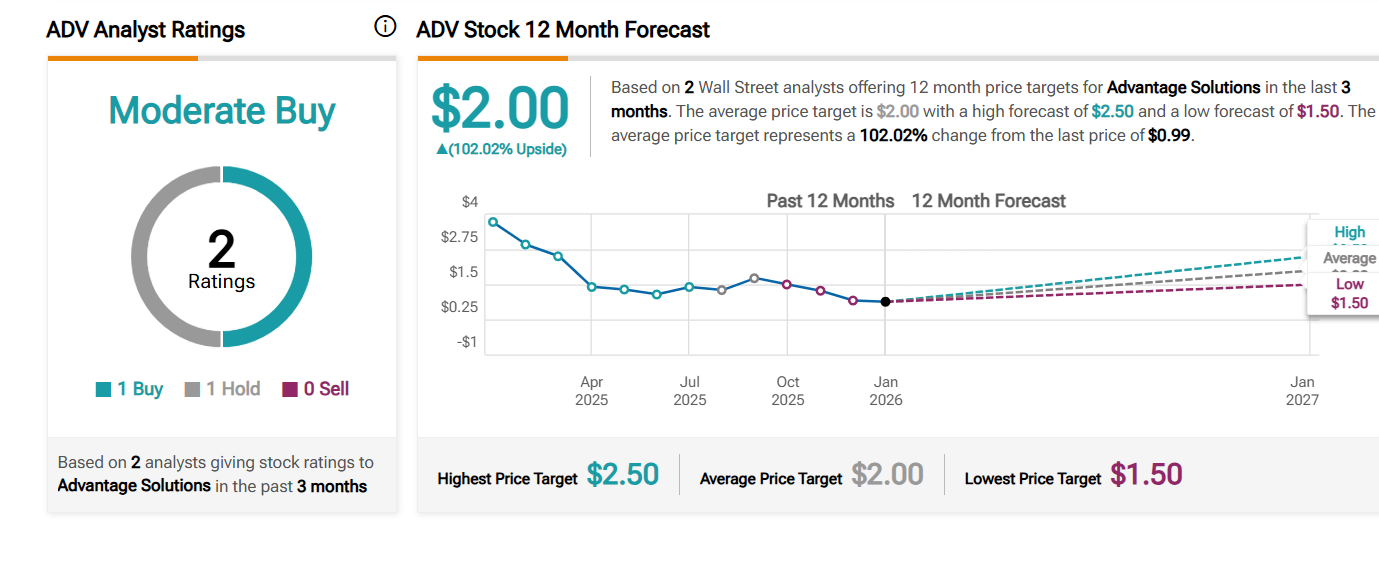Select the 12 Month Forecast chart label
Screen dimensions: 1379x574
[988, 201]
